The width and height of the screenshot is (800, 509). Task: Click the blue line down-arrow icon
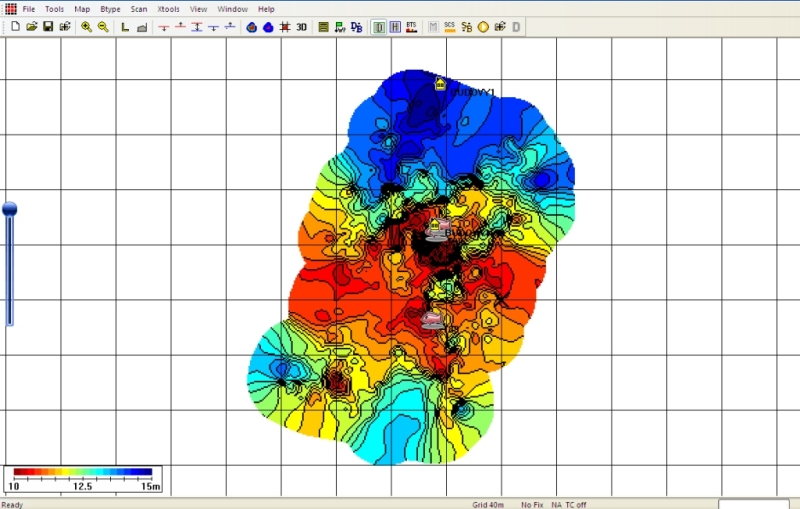pos(213,27)
